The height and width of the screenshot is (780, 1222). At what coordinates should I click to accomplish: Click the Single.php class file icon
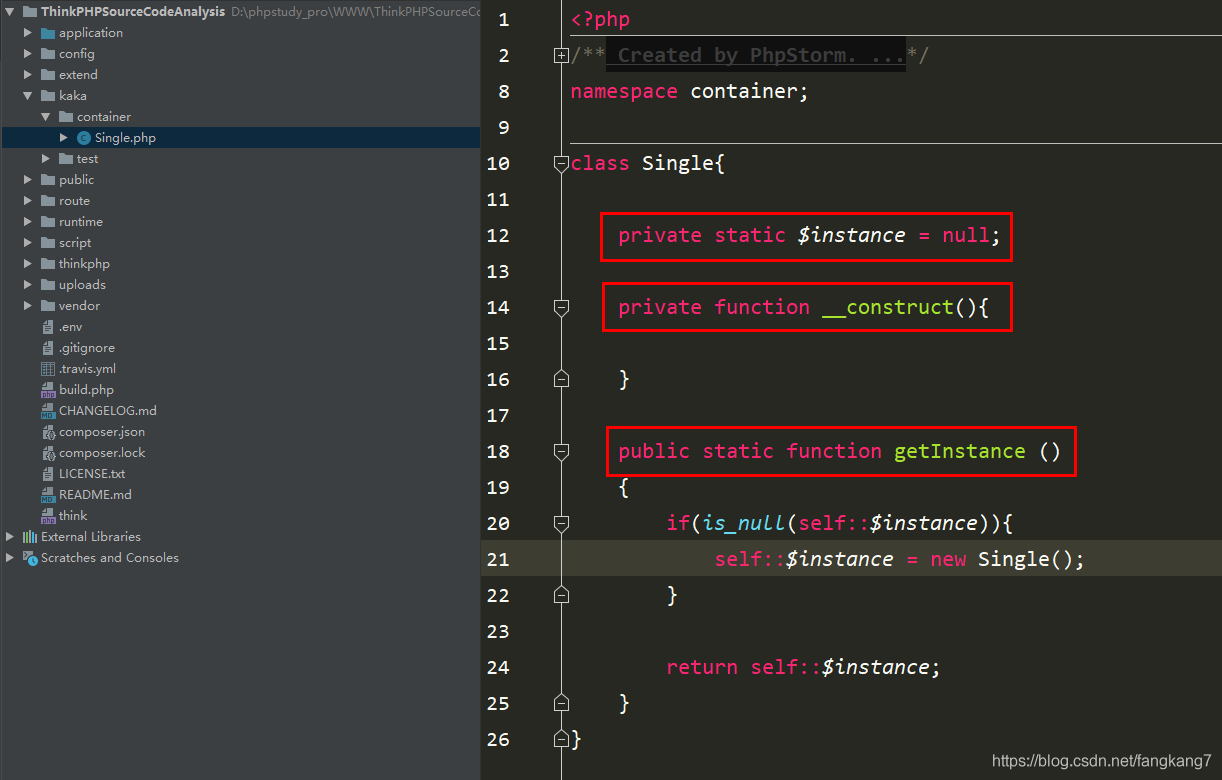tap(84, 138)
